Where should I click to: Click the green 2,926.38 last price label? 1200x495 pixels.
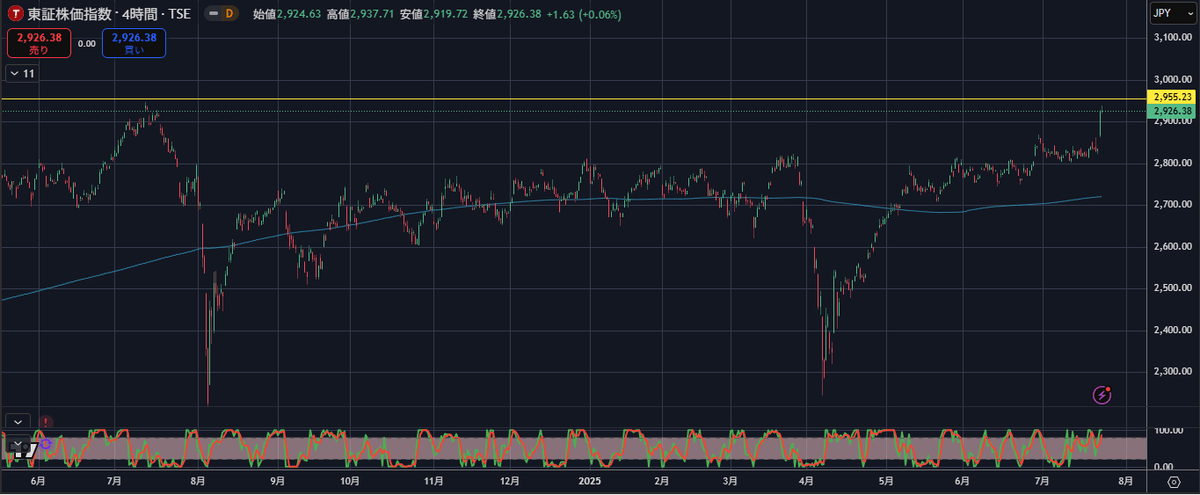point(1169,110)
